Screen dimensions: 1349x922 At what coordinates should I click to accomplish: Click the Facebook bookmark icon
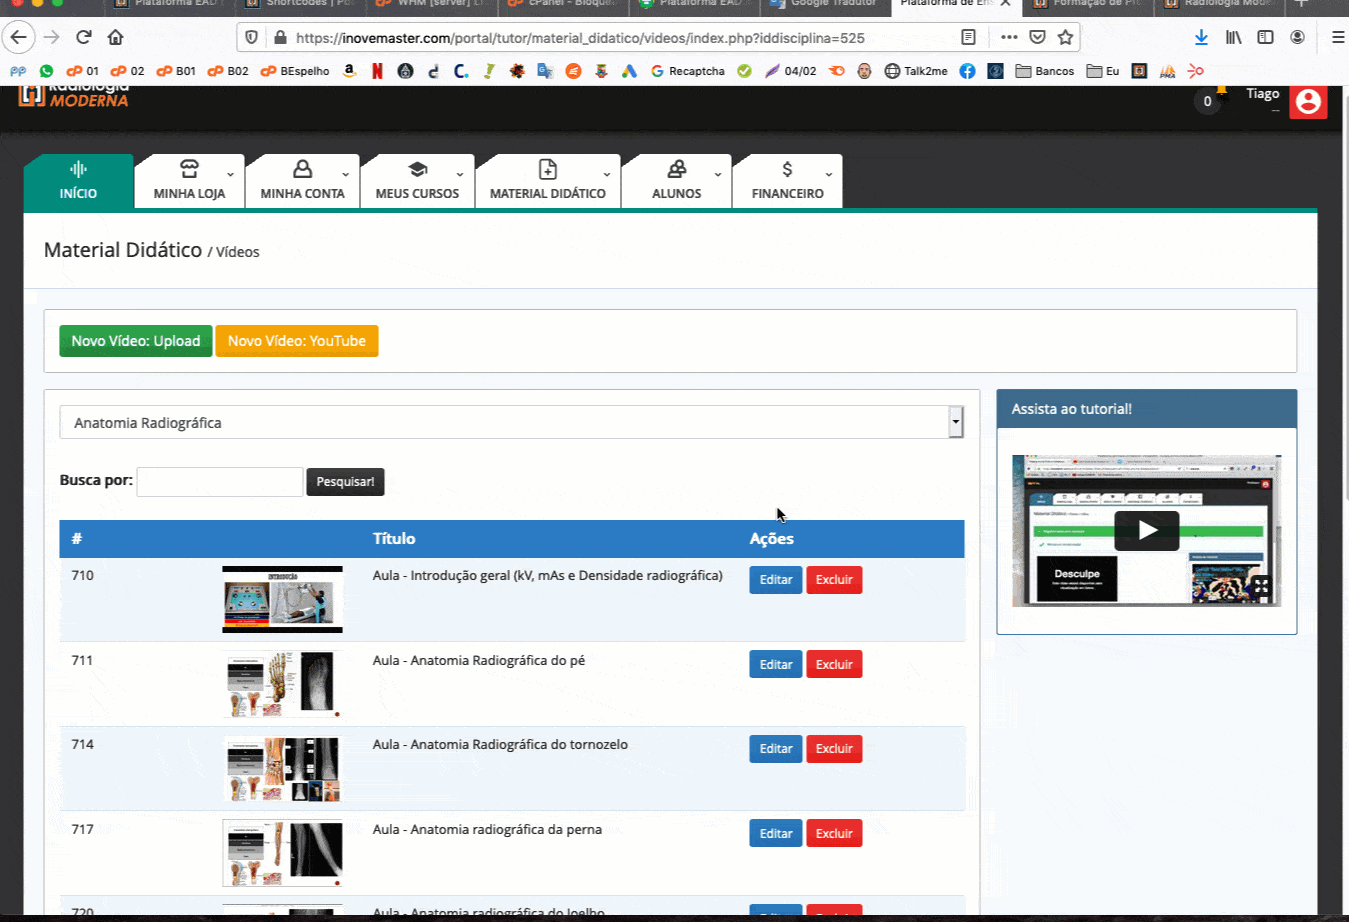[x=967, y=71]
